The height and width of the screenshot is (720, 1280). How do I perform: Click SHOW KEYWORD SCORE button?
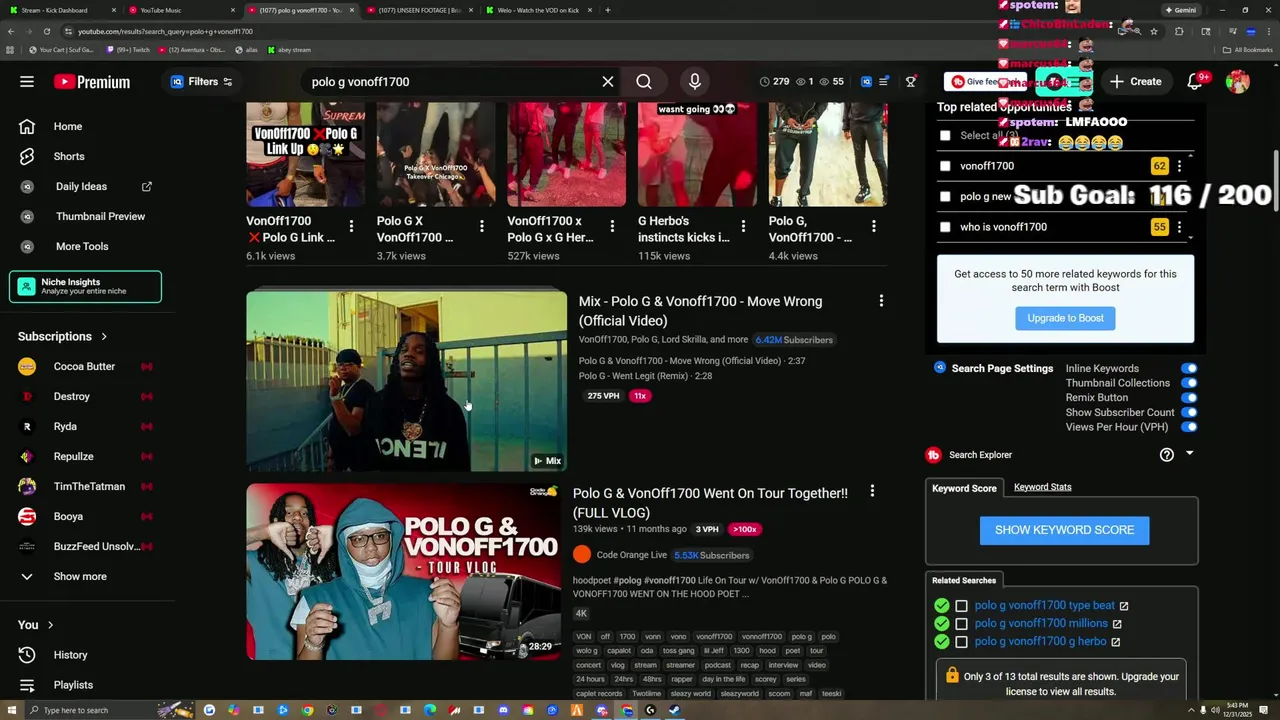1064,530
